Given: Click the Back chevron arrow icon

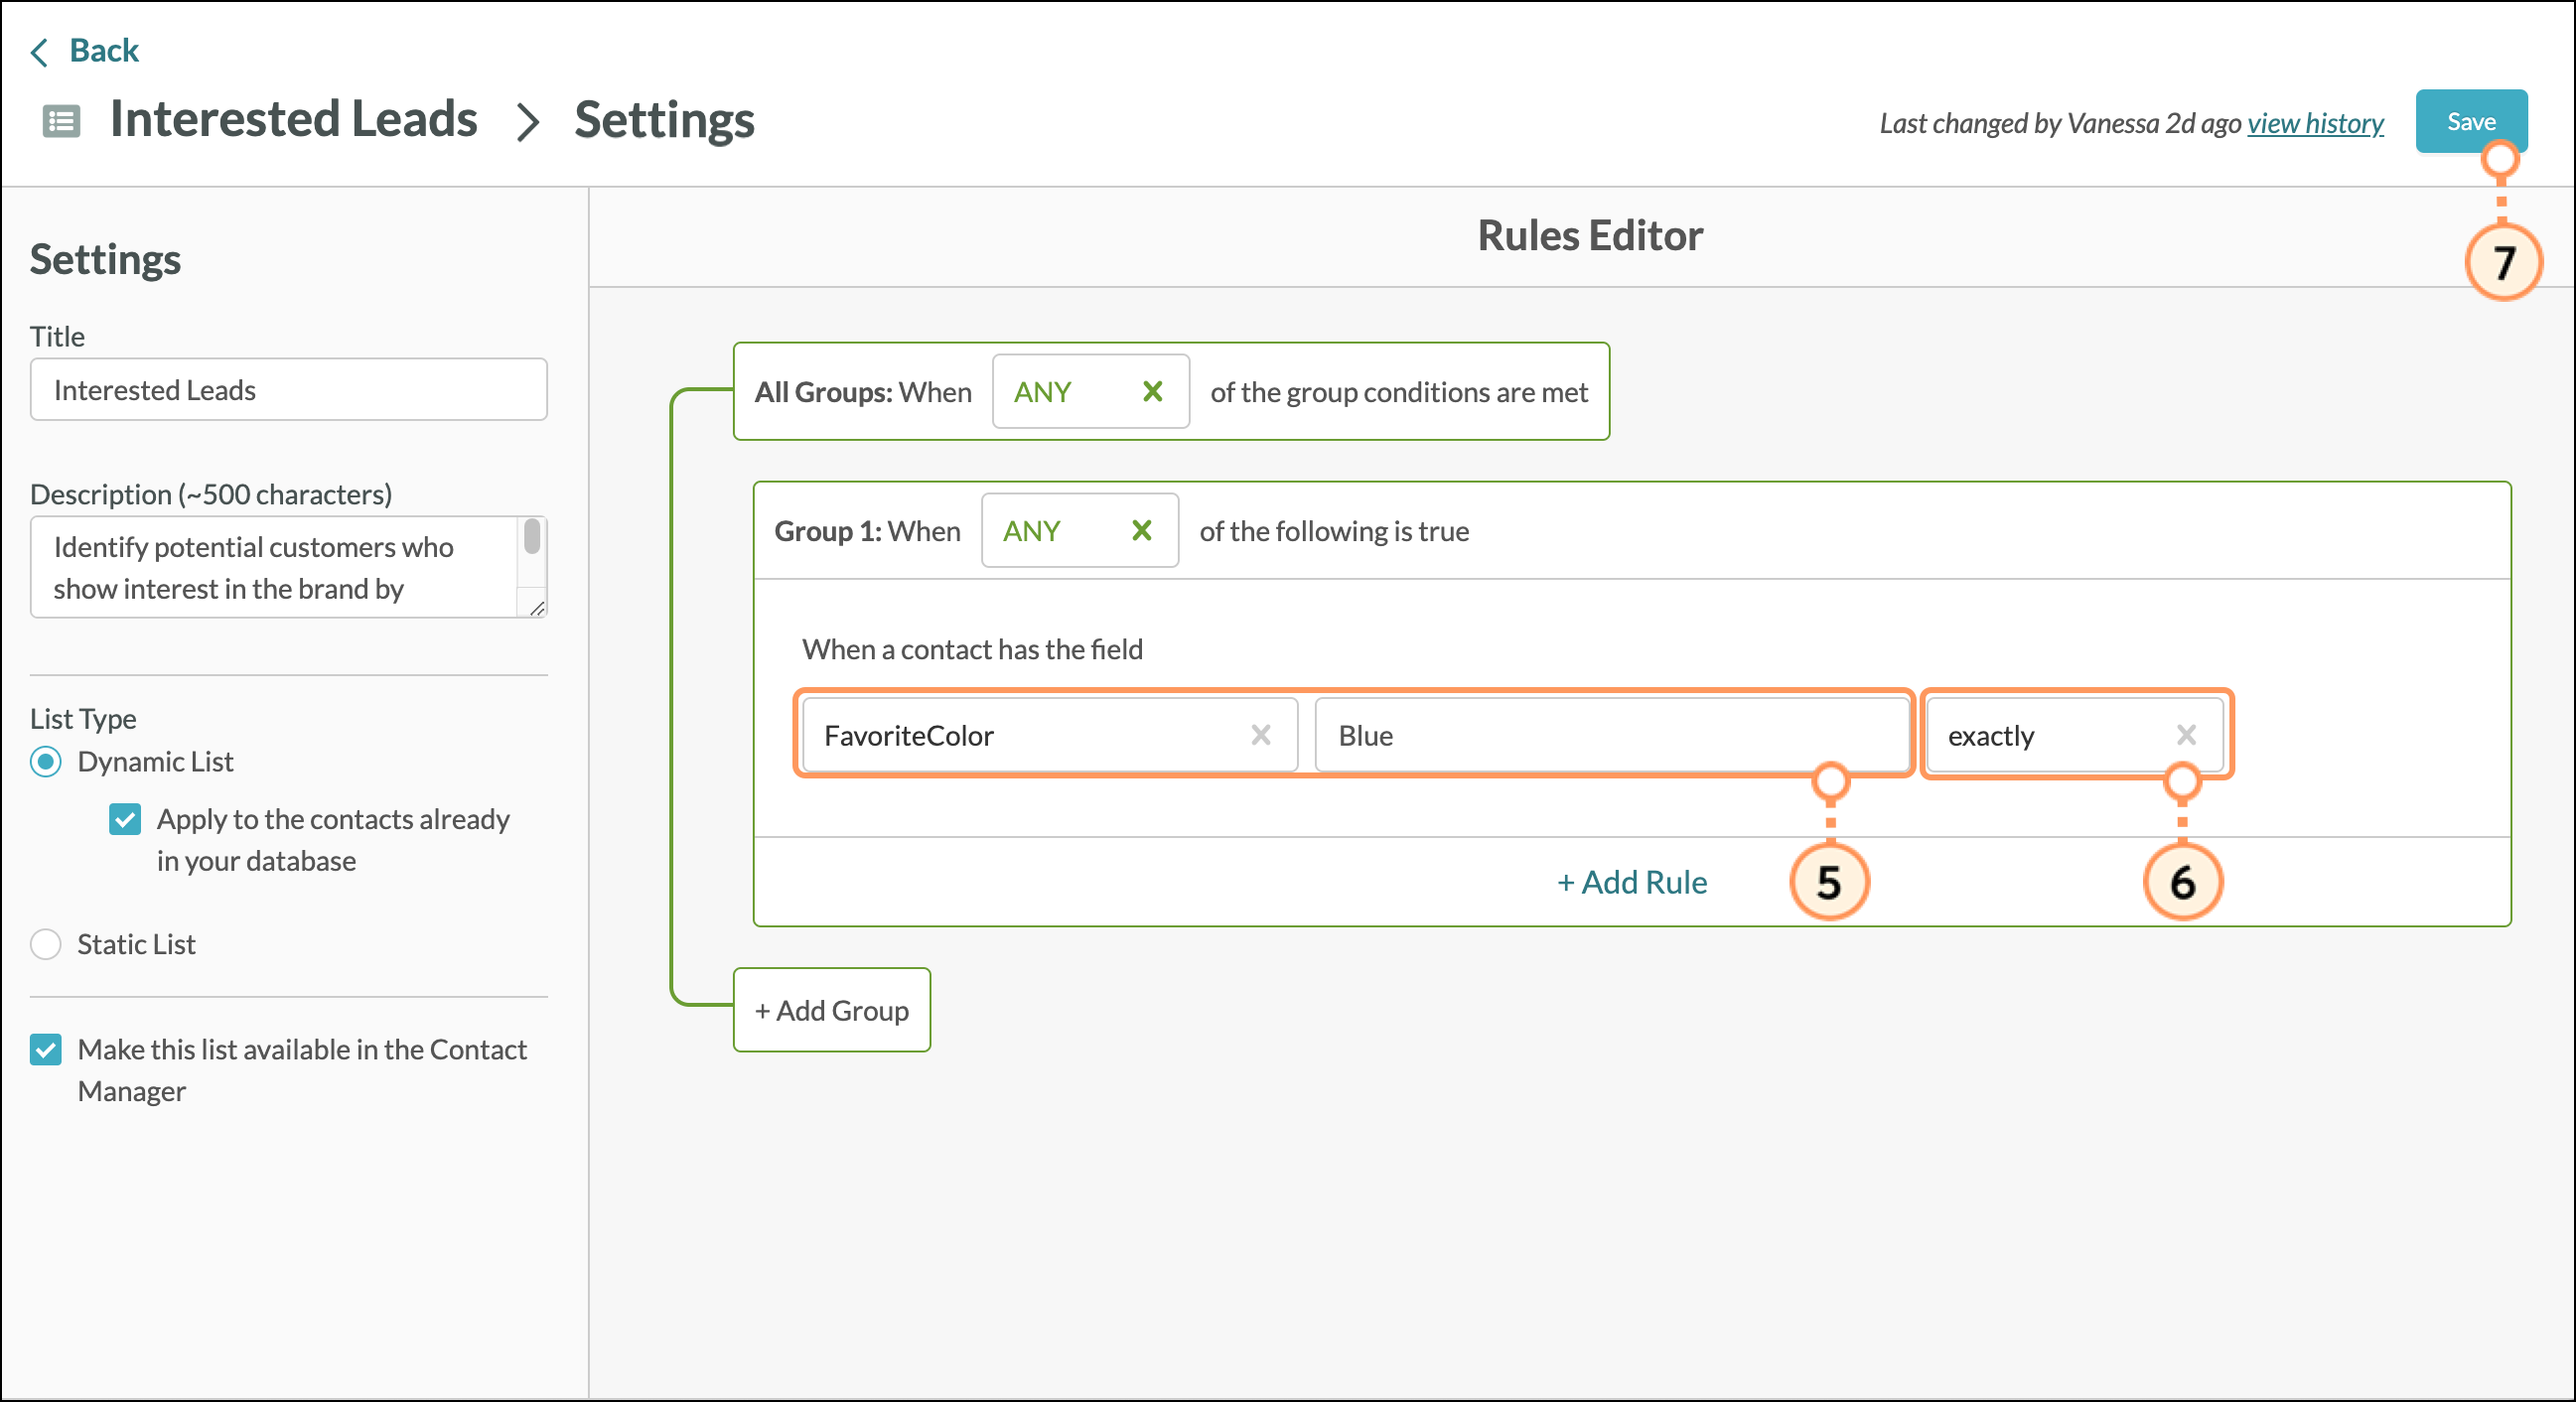Looking at the screenshot, I should tap(39, 52).
